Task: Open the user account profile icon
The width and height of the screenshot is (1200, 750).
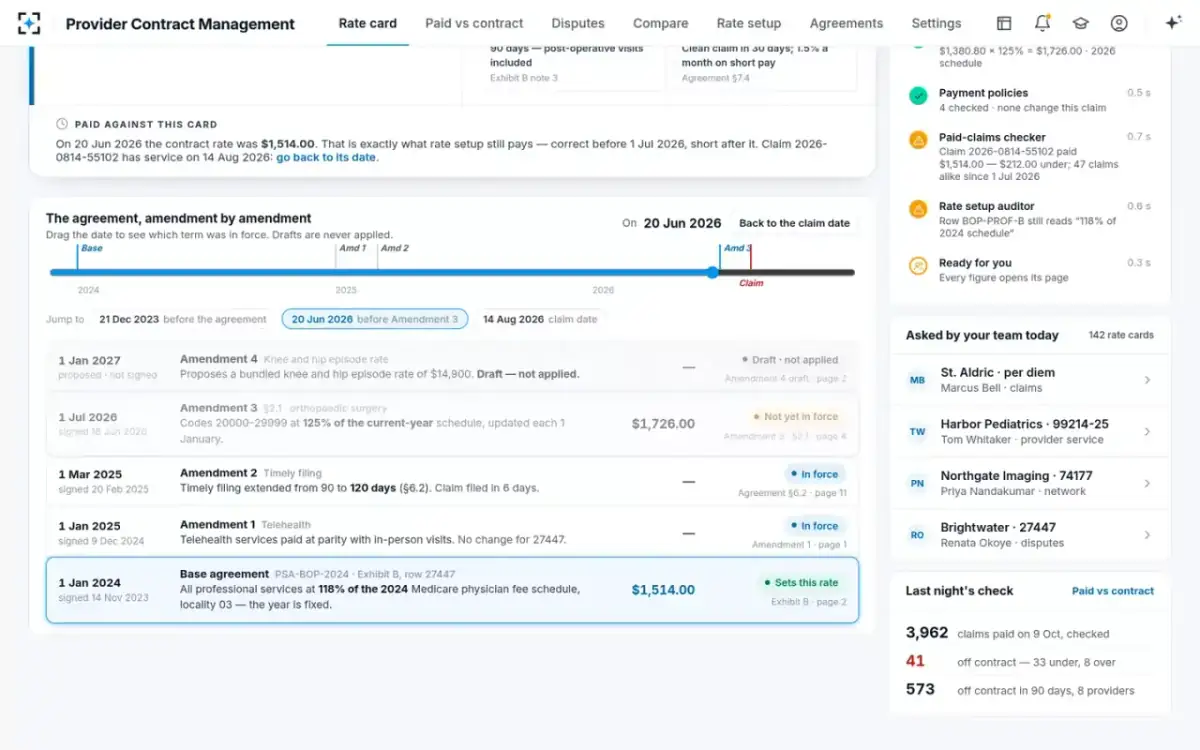Action: [1119, 23]
